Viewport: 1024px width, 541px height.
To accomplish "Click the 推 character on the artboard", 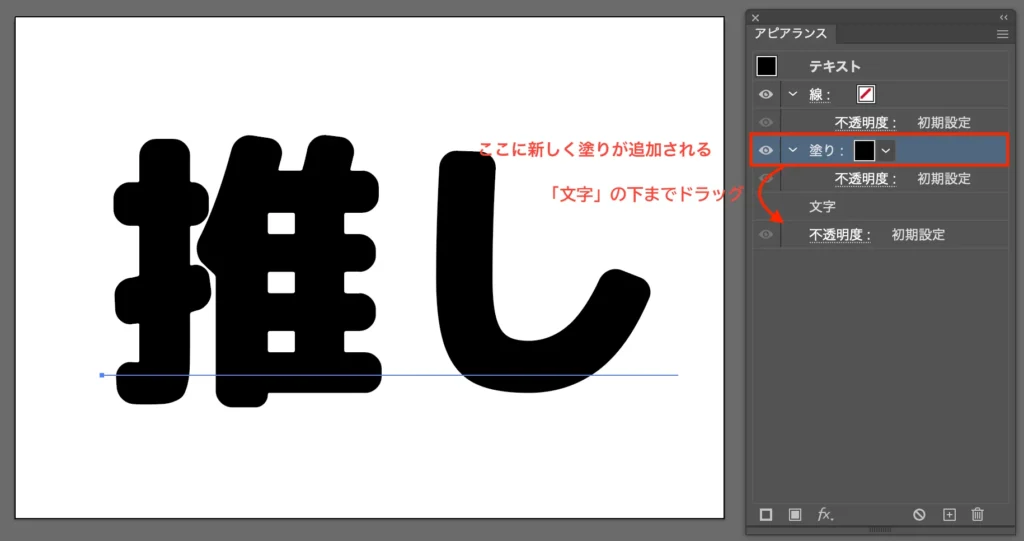I will (247, 271).
